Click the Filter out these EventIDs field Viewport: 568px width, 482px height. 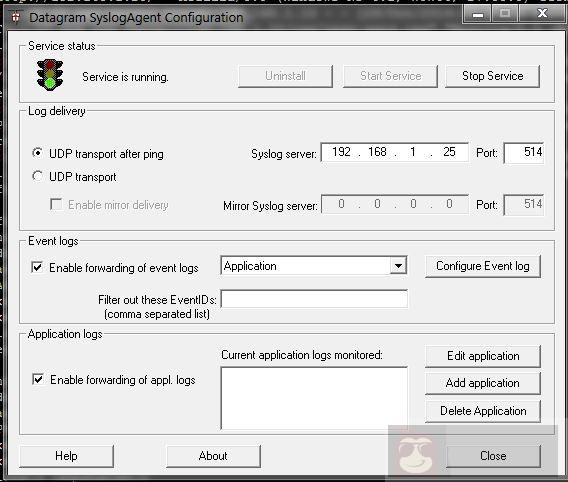click(314, 299)
